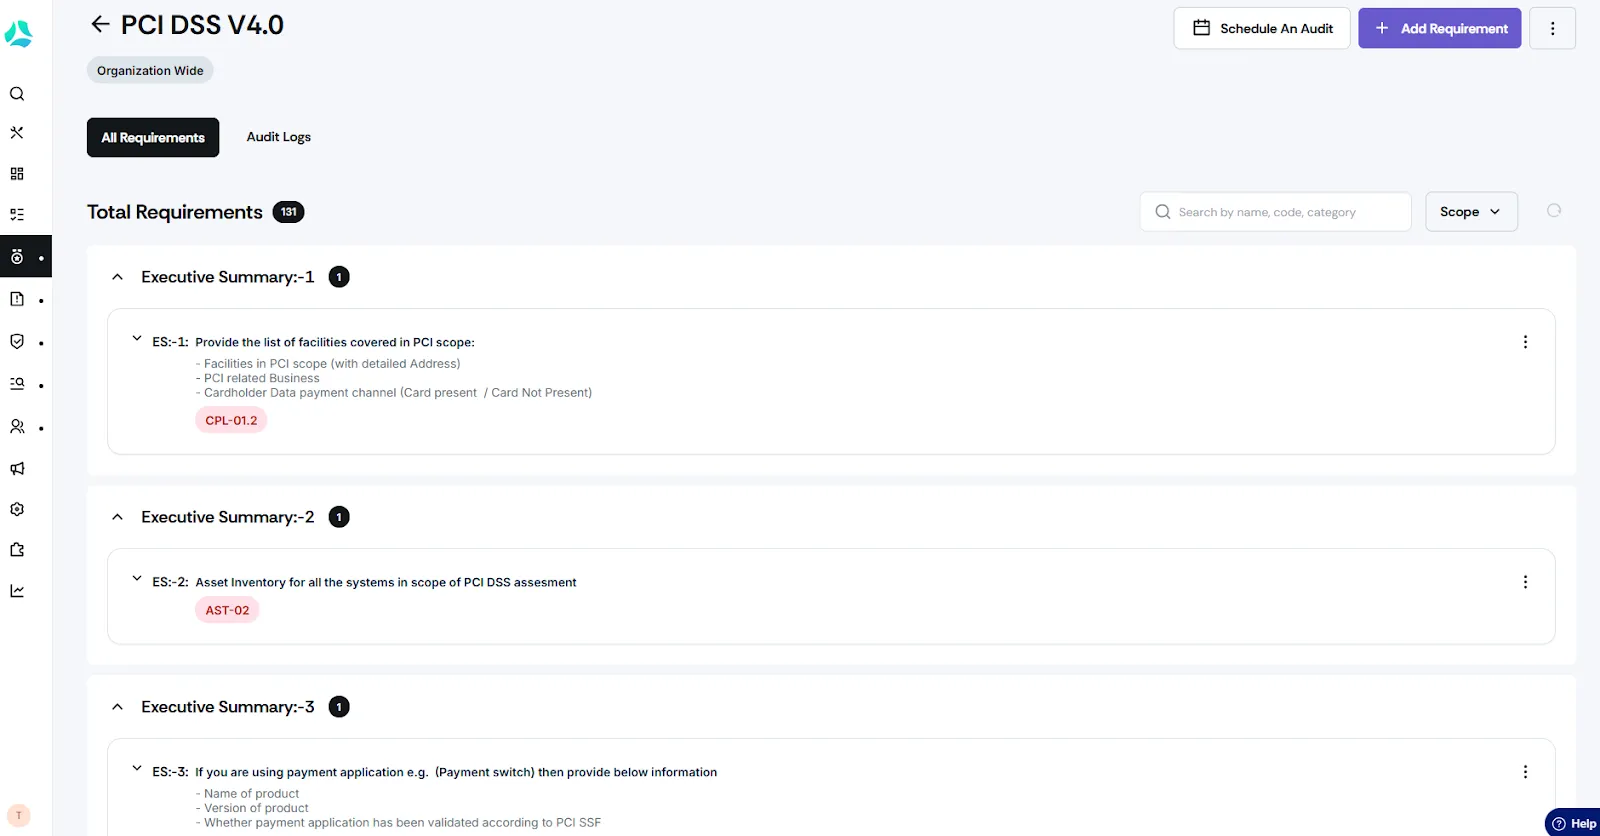Viewport: 1600px width, 836px height.
Task: Go back using the arrow beside PCI DSS V4.0
Action: pos(100,24)
